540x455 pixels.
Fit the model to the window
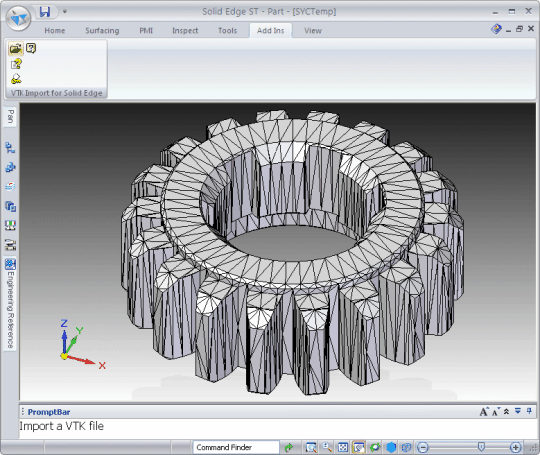click(343, 447)
